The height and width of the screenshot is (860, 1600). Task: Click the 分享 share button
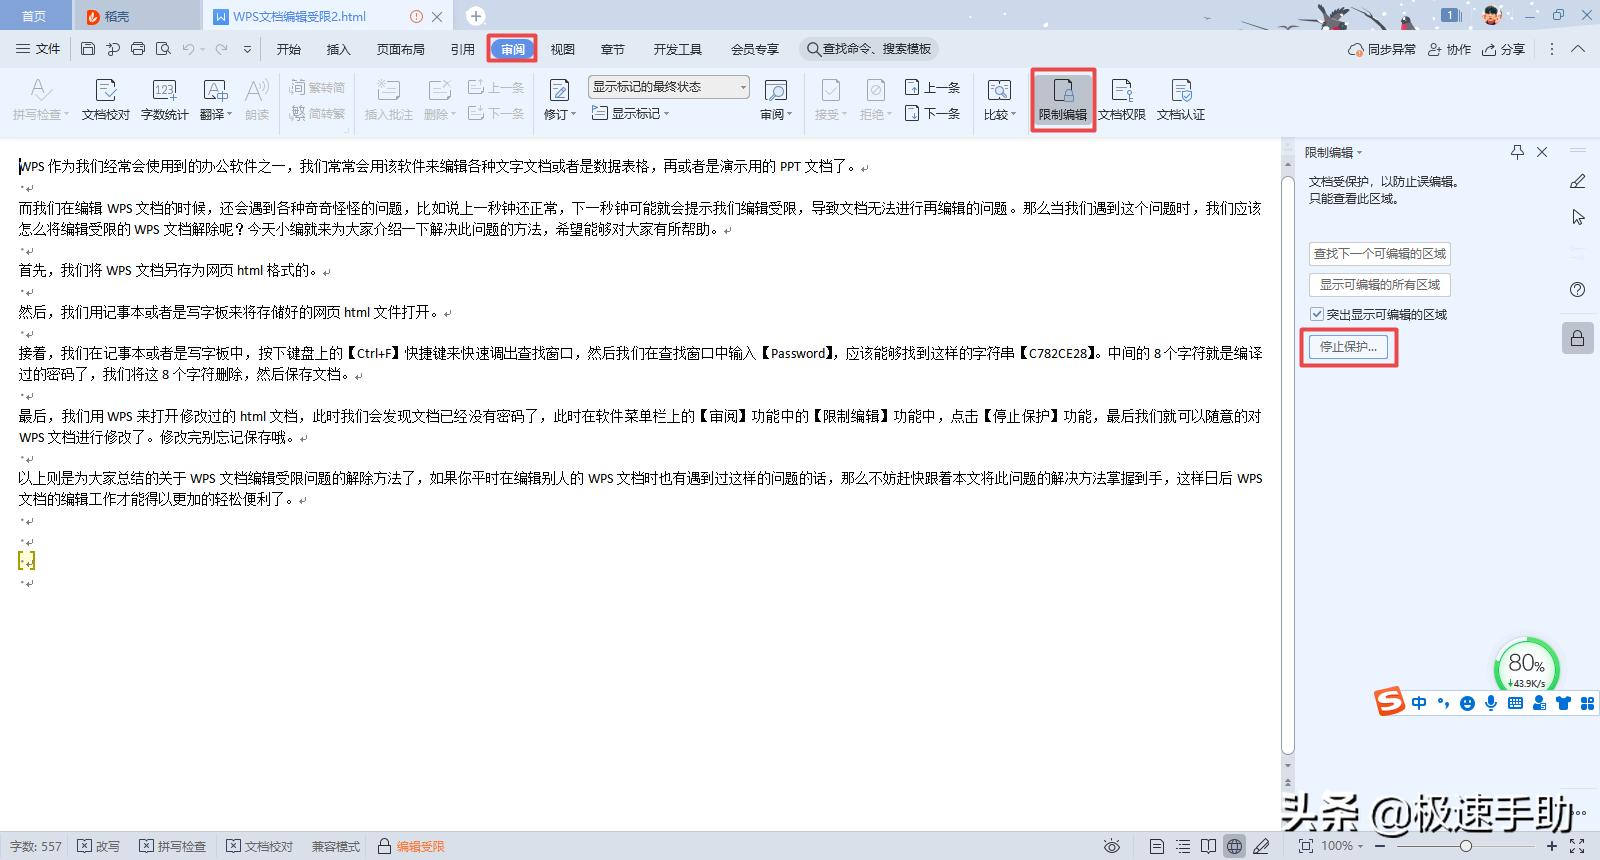(x=1503, y=49)
